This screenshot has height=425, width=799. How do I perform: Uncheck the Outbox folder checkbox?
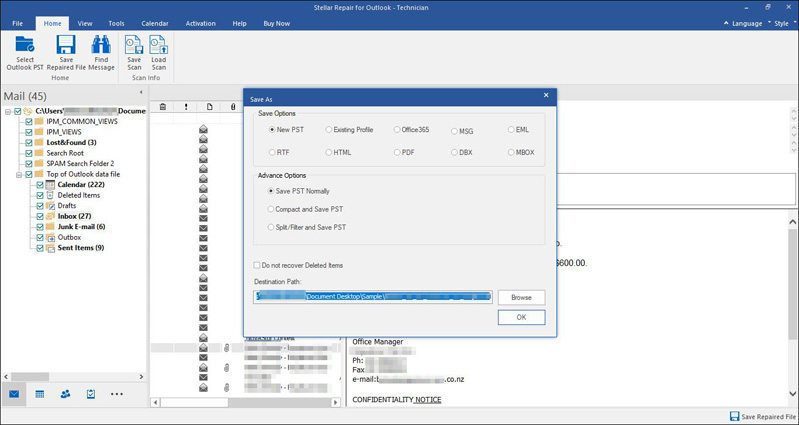tap(40, 237)
